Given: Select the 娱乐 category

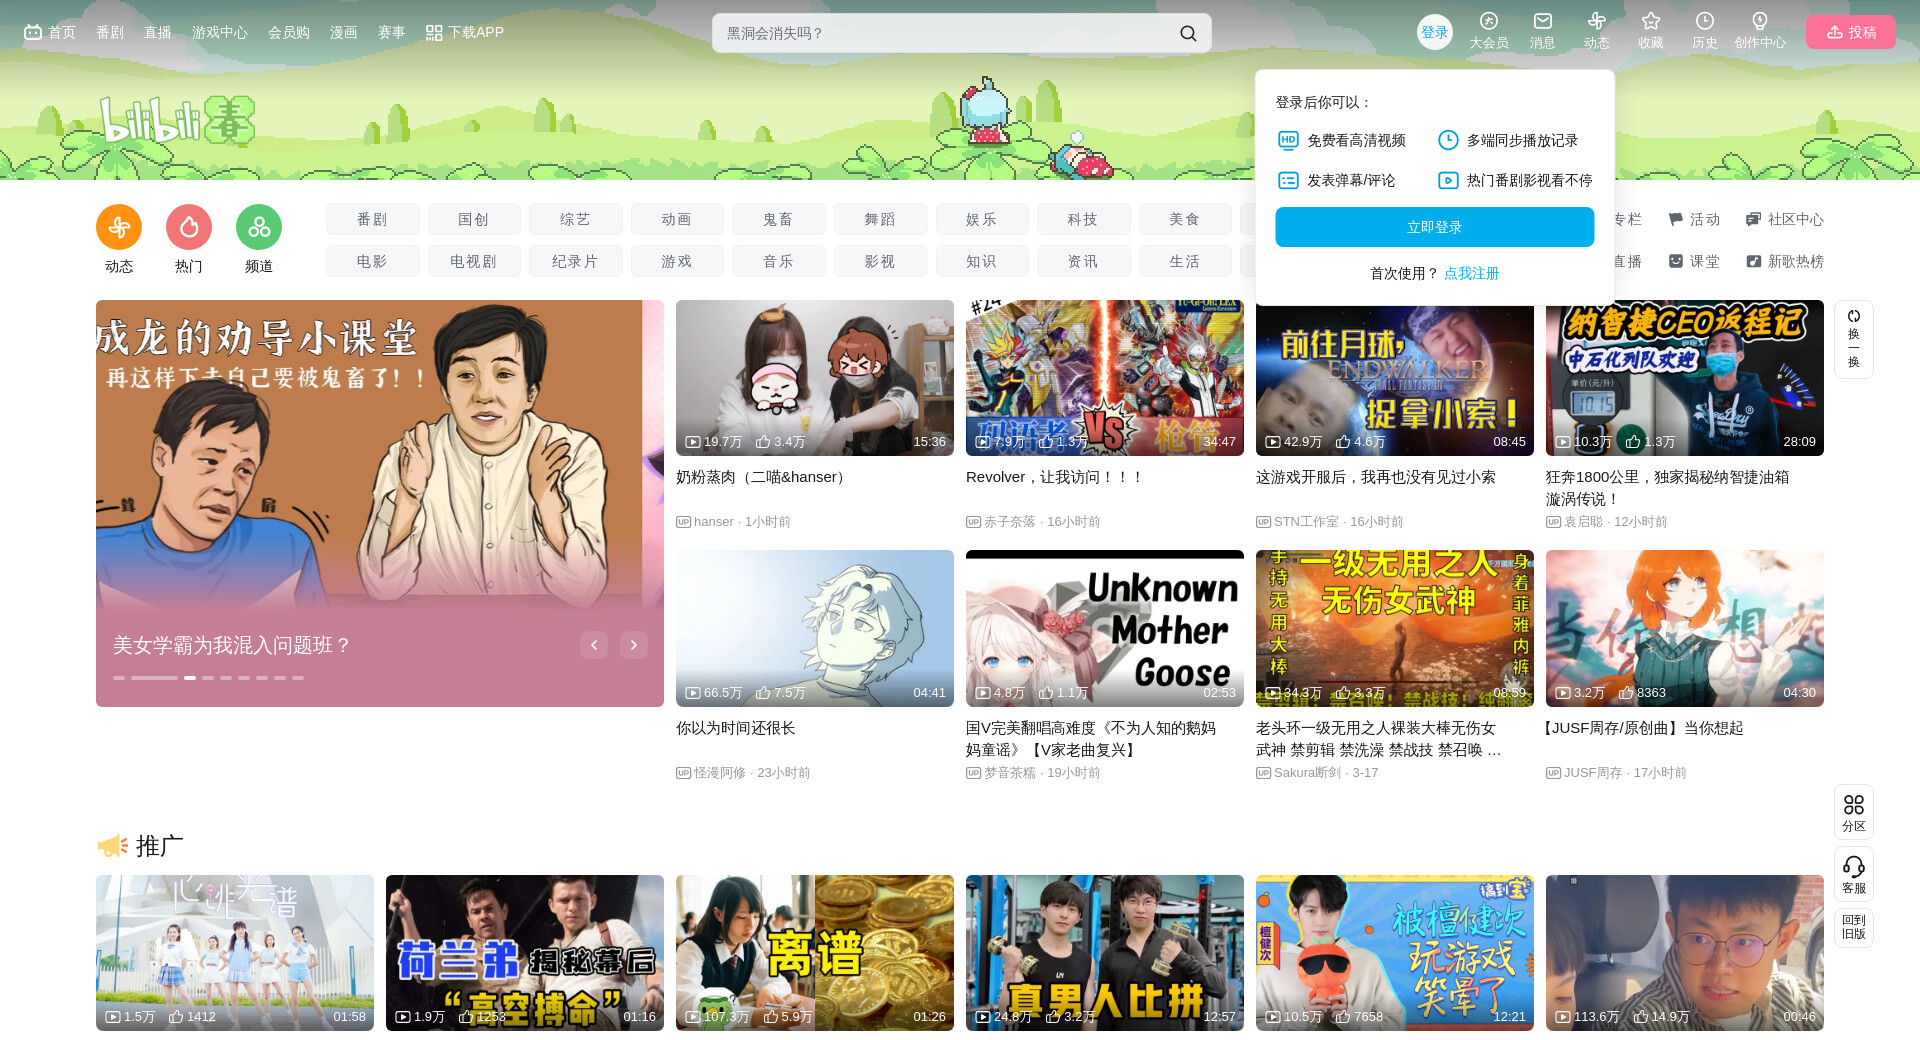Looking at the screenshot, I should pos(982,219).
